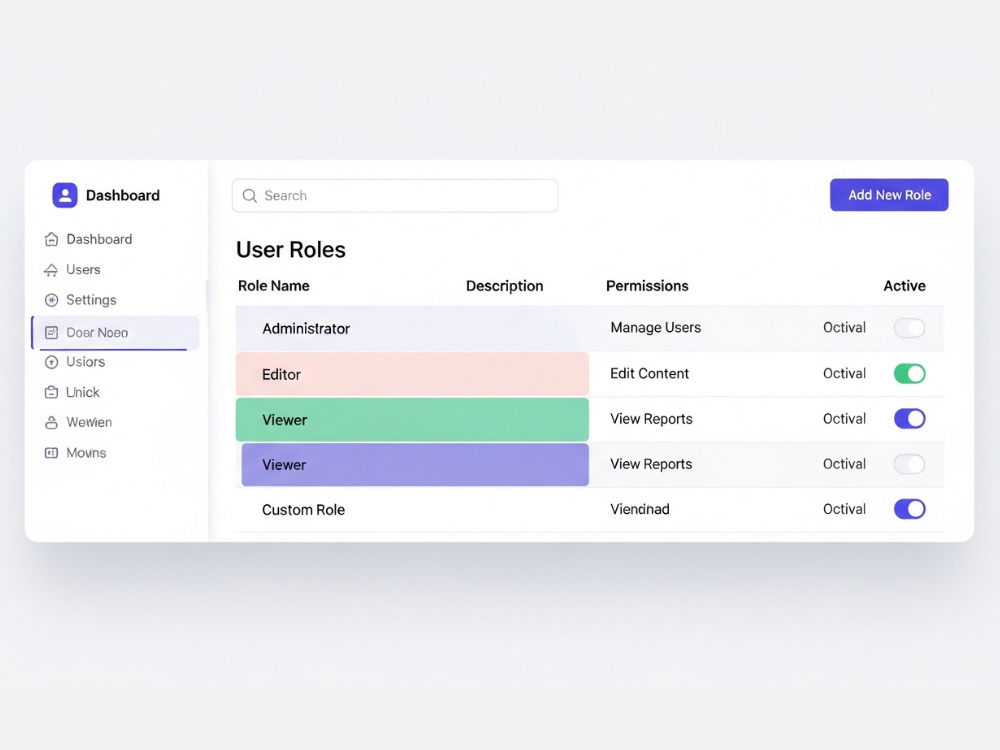Viewport: 1000px width, 750px height.
Task: Click the User Roles heading
Action: 291,249
